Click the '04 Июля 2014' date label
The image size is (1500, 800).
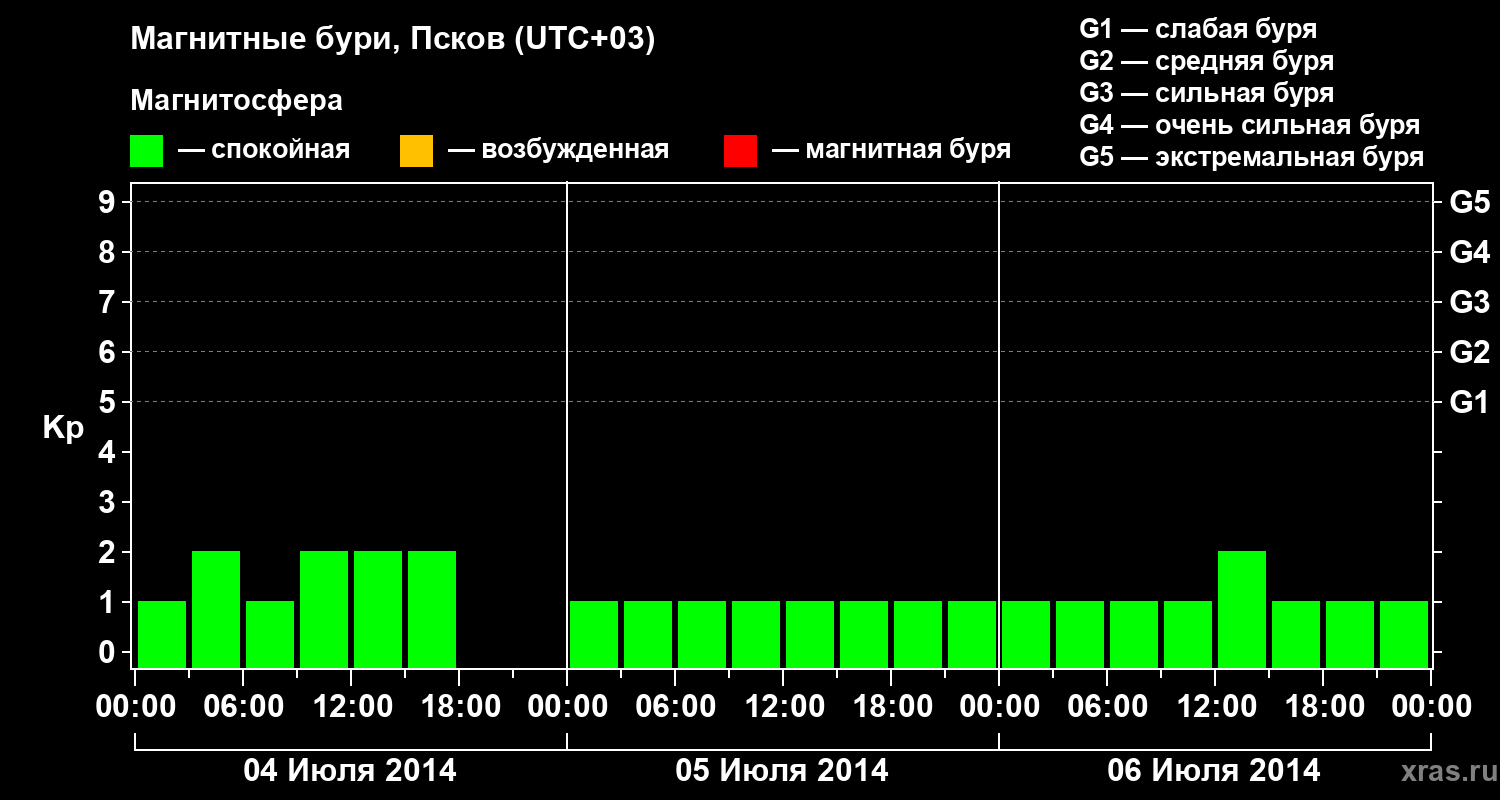click(x=350, y=771)
